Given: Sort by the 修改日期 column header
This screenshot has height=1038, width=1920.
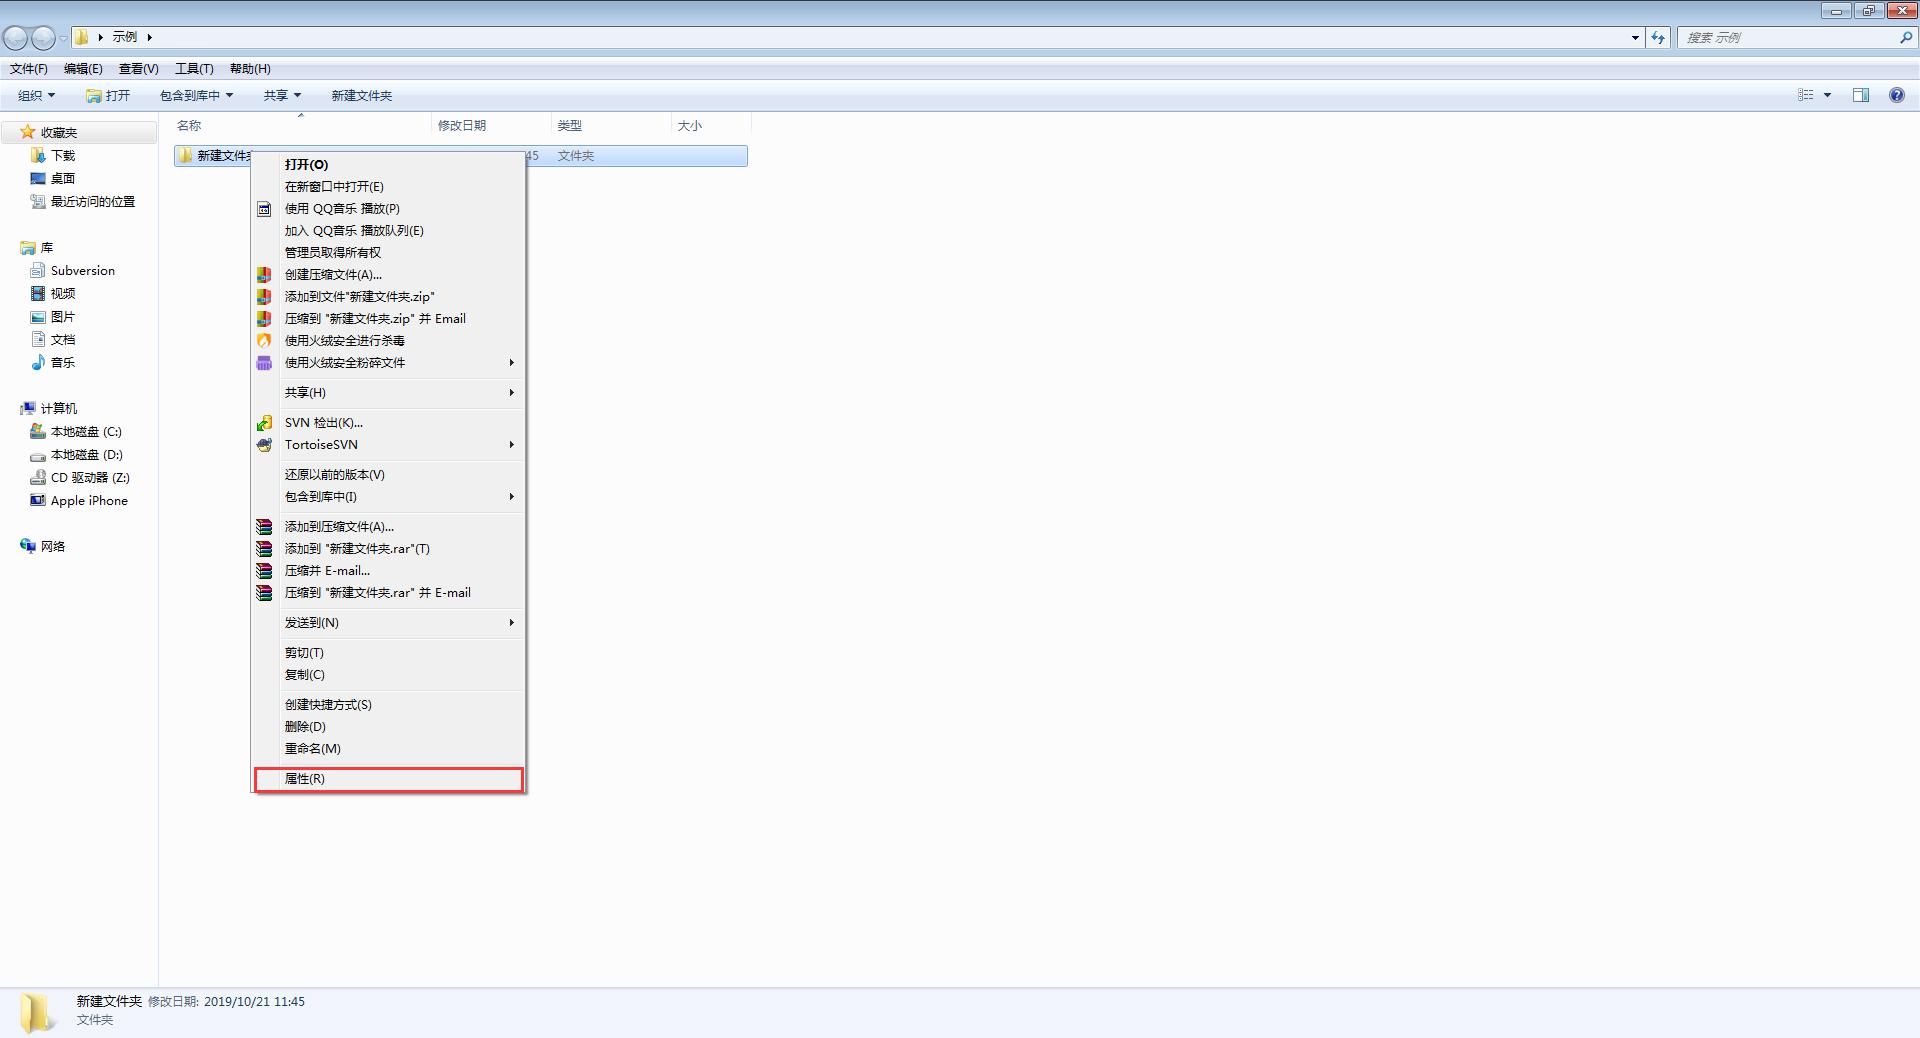Looking at the screenshot, I should tap(462, 125).
